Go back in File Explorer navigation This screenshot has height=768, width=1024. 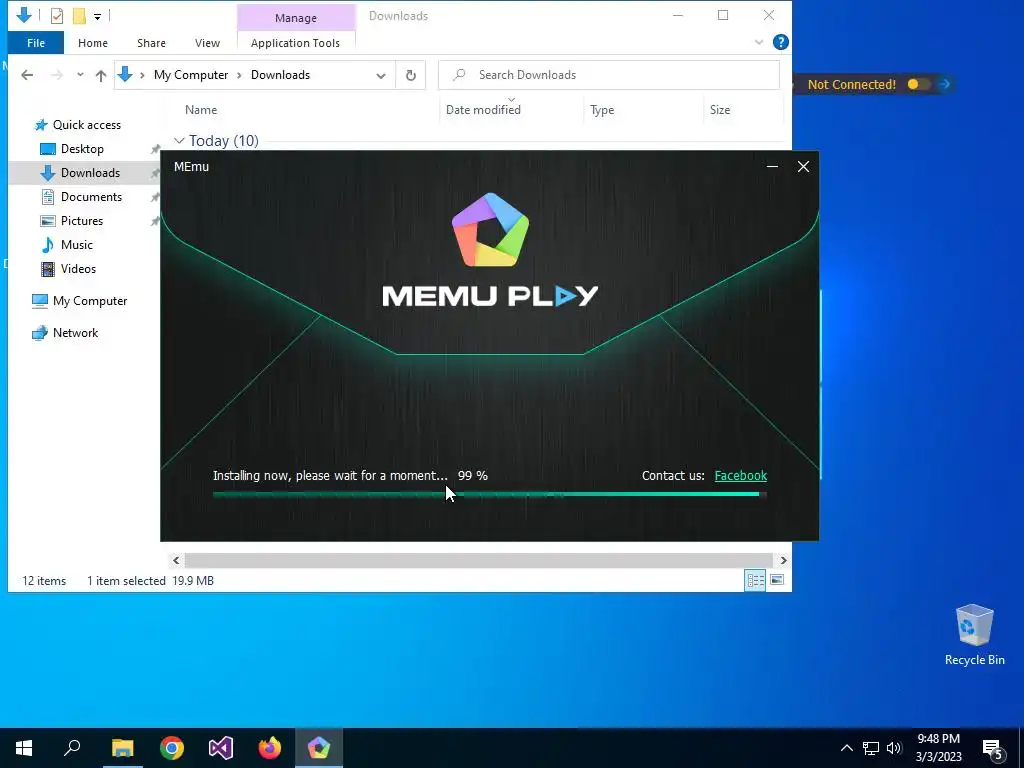coord(27,75)
